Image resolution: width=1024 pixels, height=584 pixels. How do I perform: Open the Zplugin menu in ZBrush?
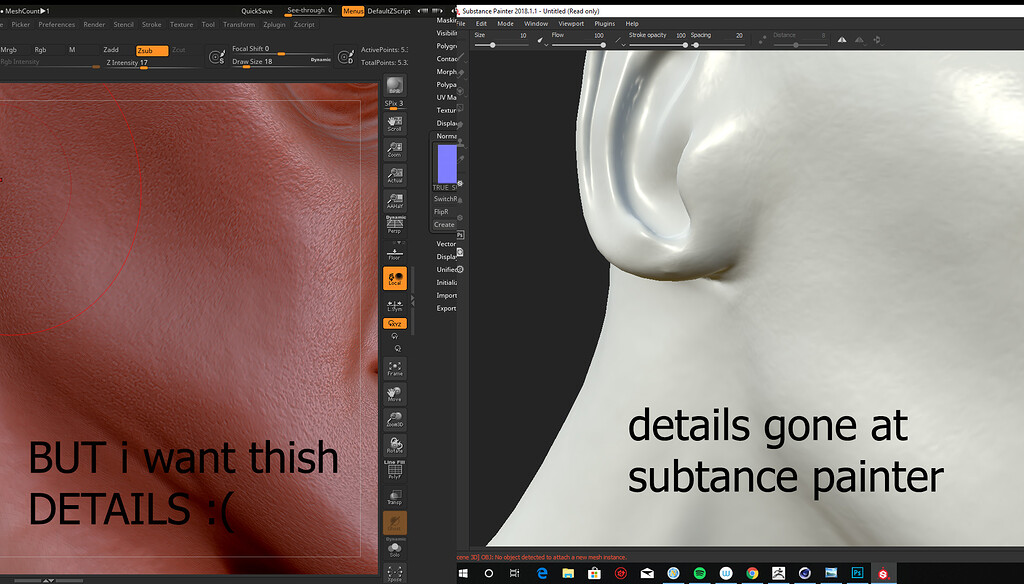[274, 24]
